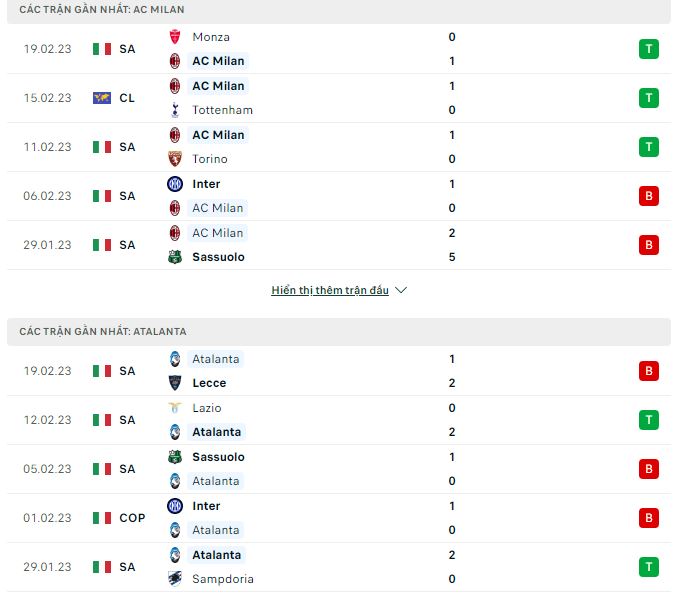Click the Monza club crest icon
This screenshot has width=680, height=595.
point(175,37)
